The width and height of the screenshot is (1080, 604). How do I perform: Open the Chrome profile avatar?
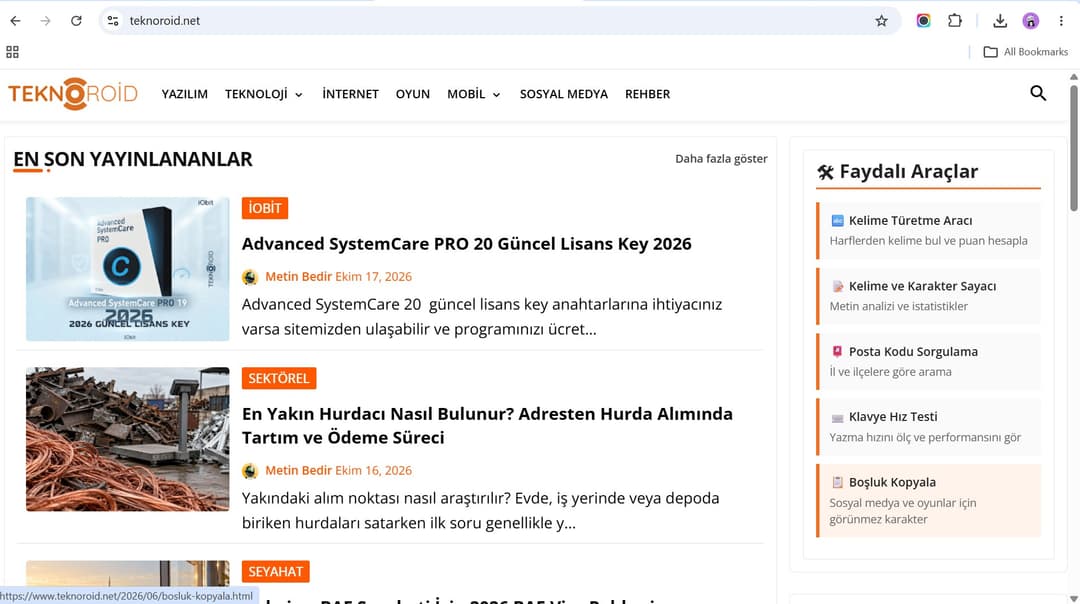pyautogui.click(x=1030, y=21)
